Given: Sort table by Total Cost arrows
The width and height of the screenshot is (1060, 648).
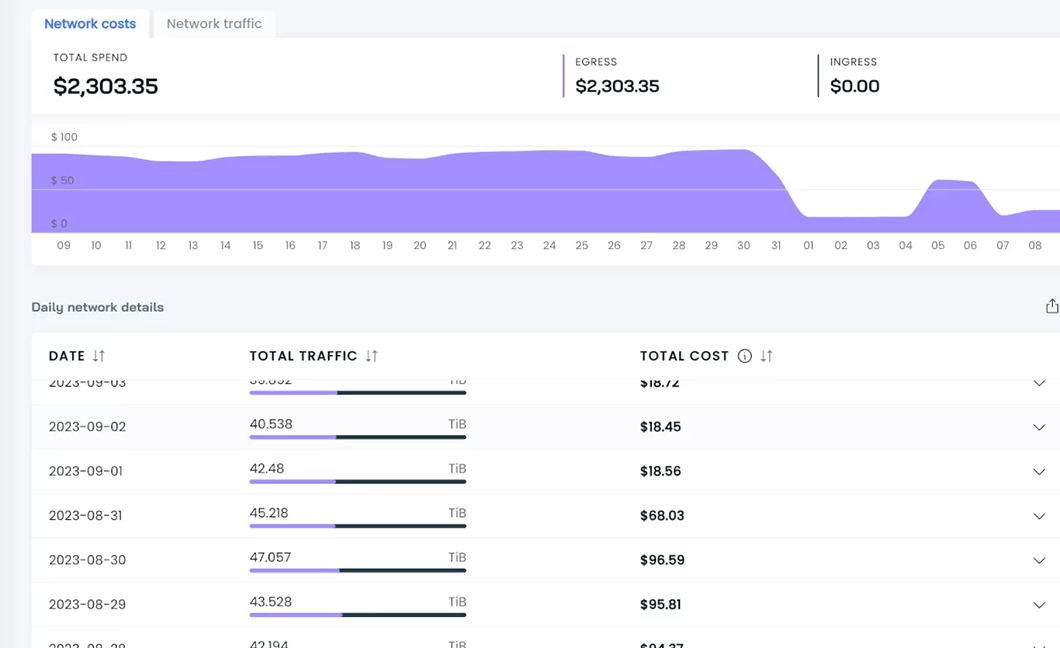Looking at the screenshot, I should point(766,356).
